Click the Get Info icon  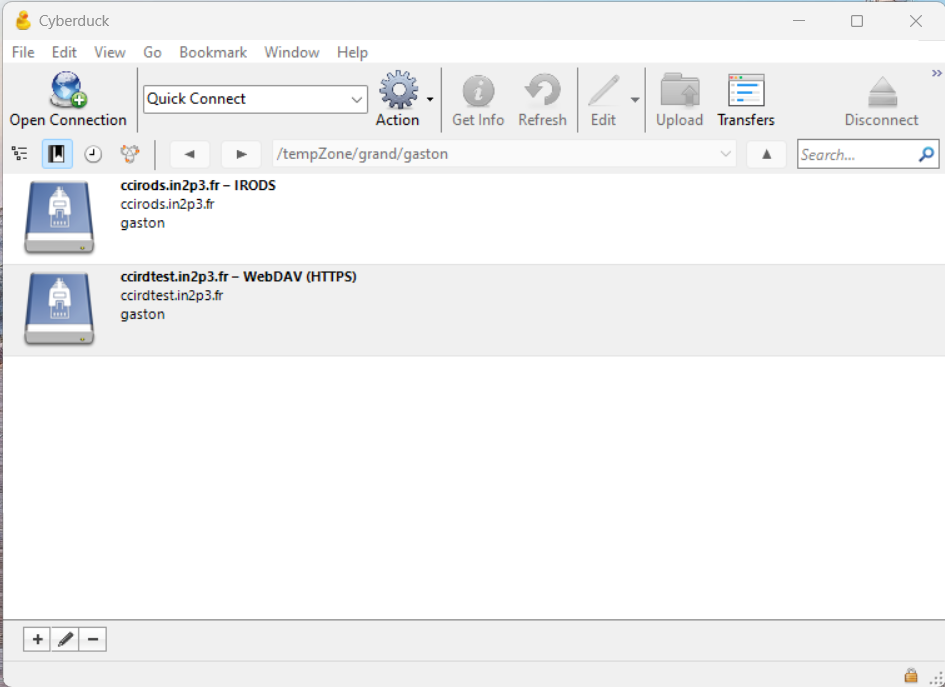(x=478, y=91)
